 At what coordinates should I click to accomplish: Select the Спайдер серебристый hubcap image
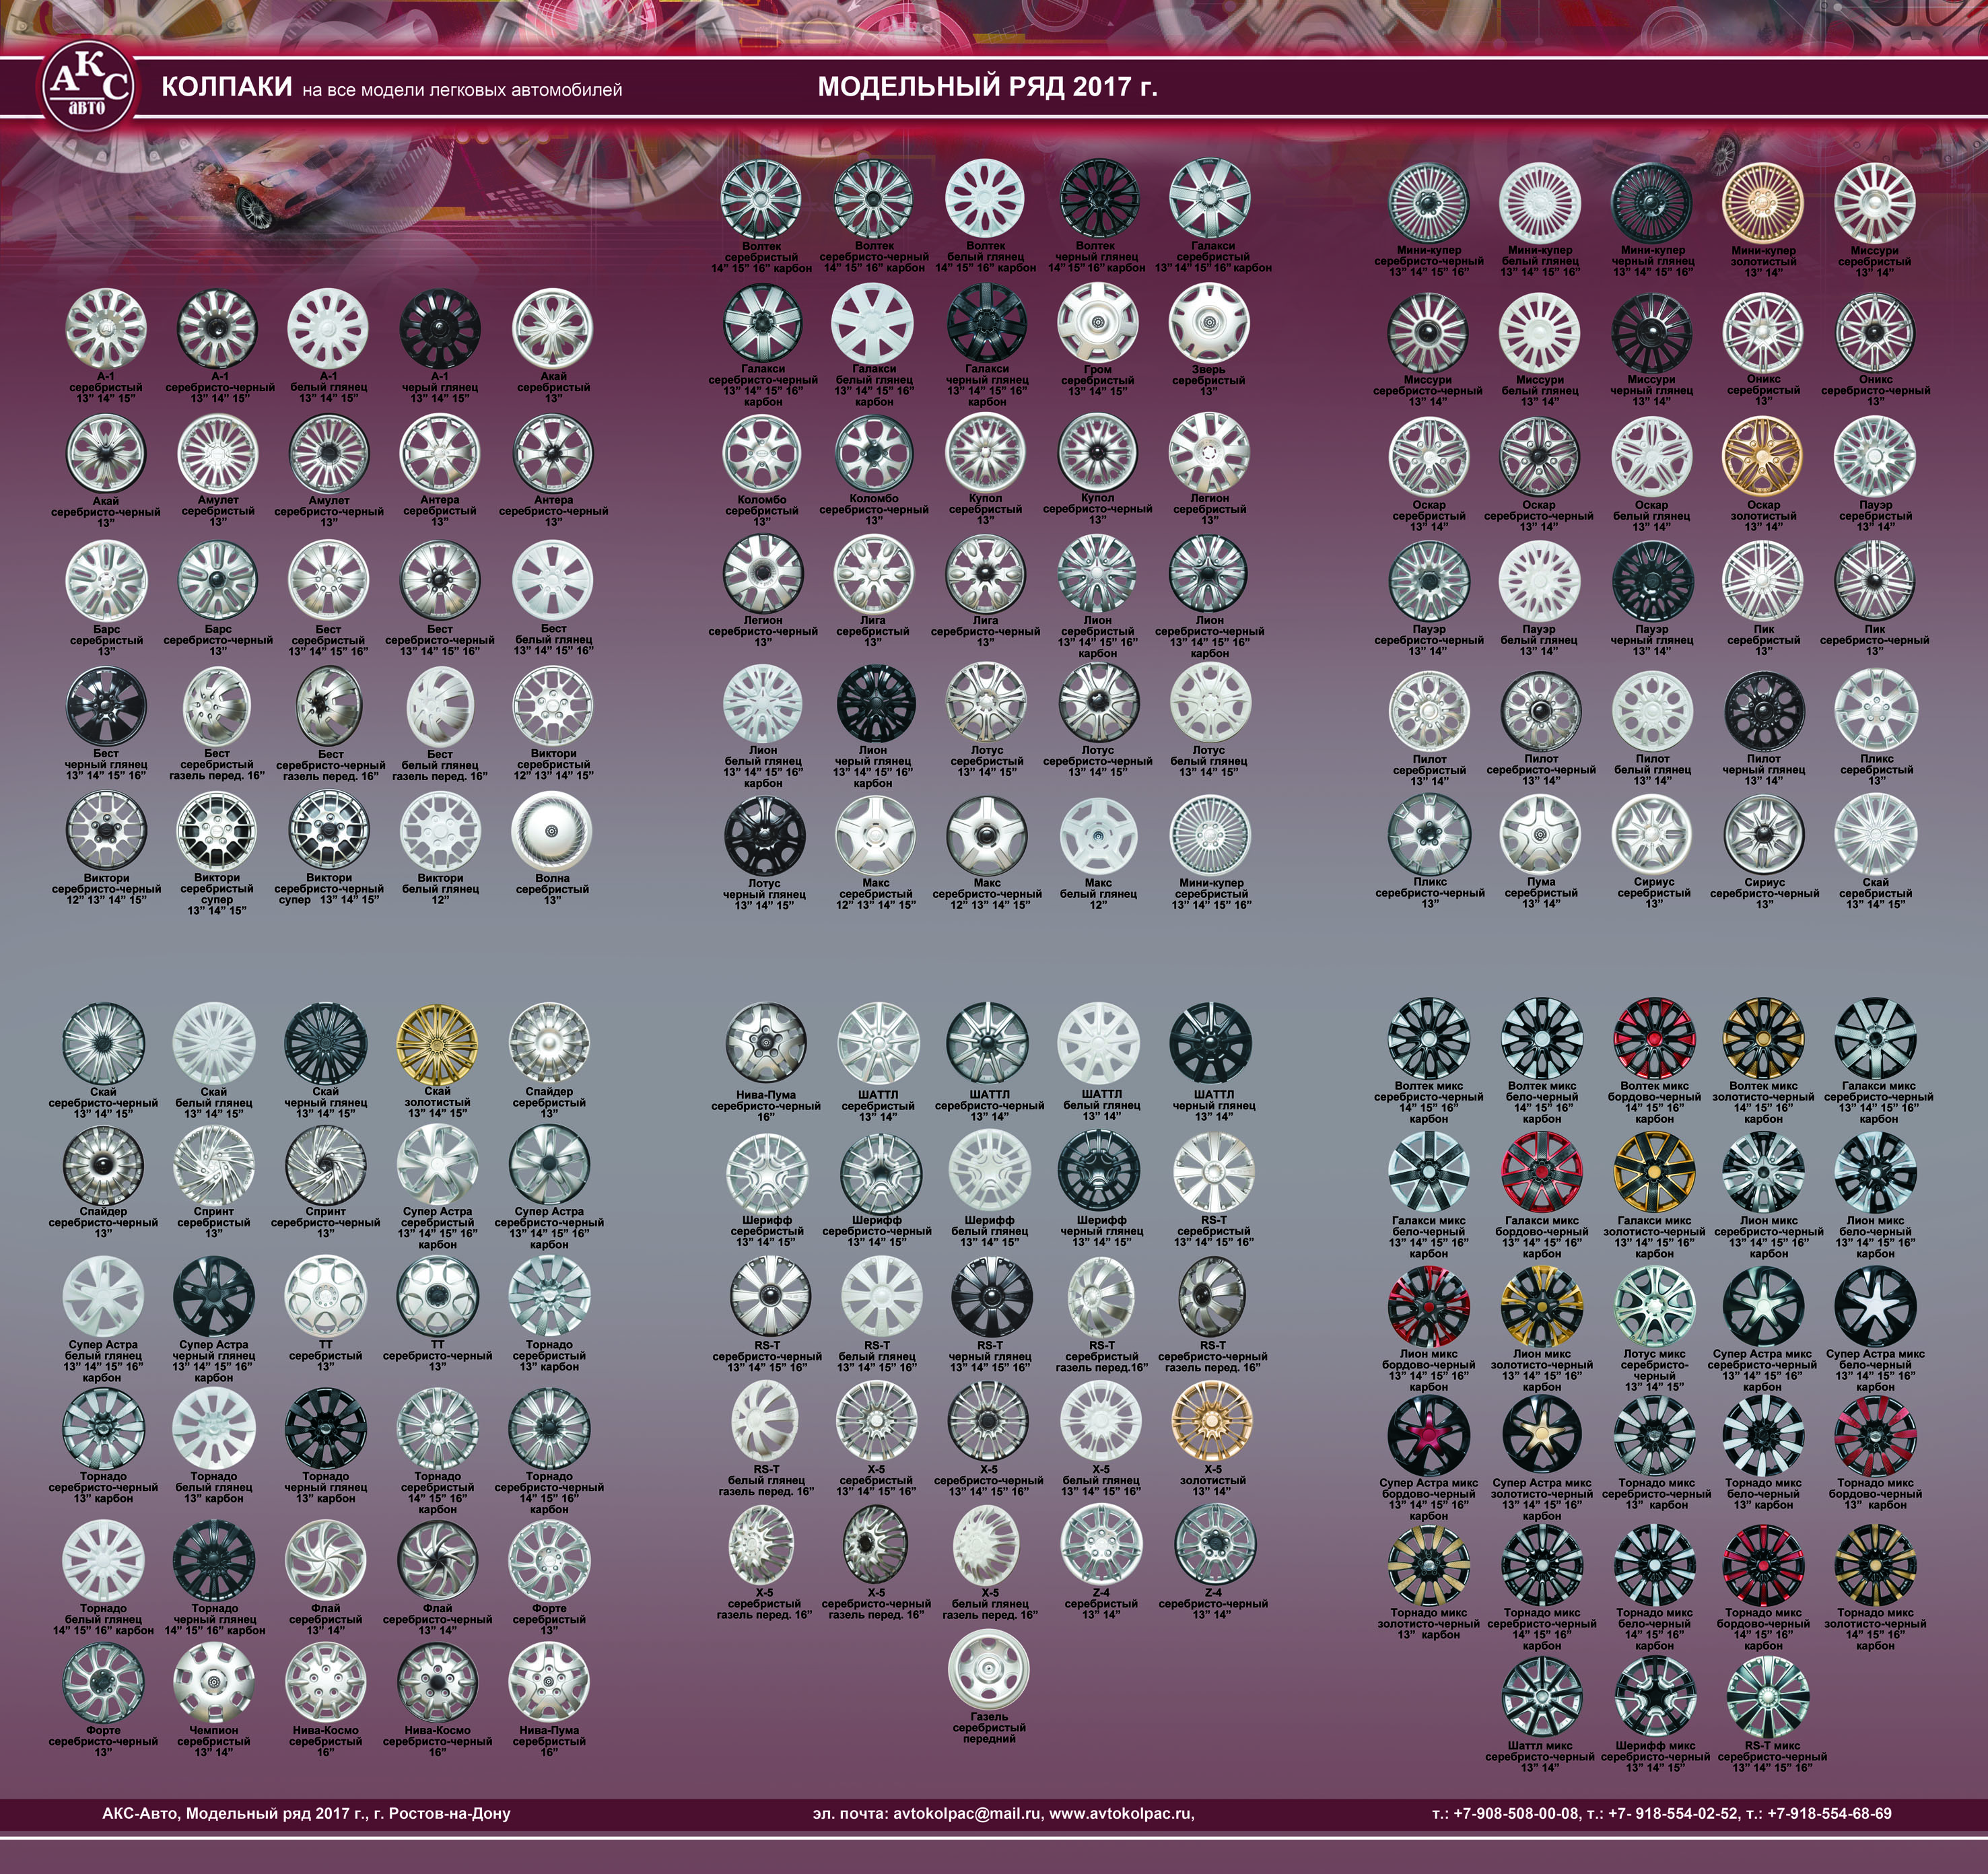(549, 1043)
